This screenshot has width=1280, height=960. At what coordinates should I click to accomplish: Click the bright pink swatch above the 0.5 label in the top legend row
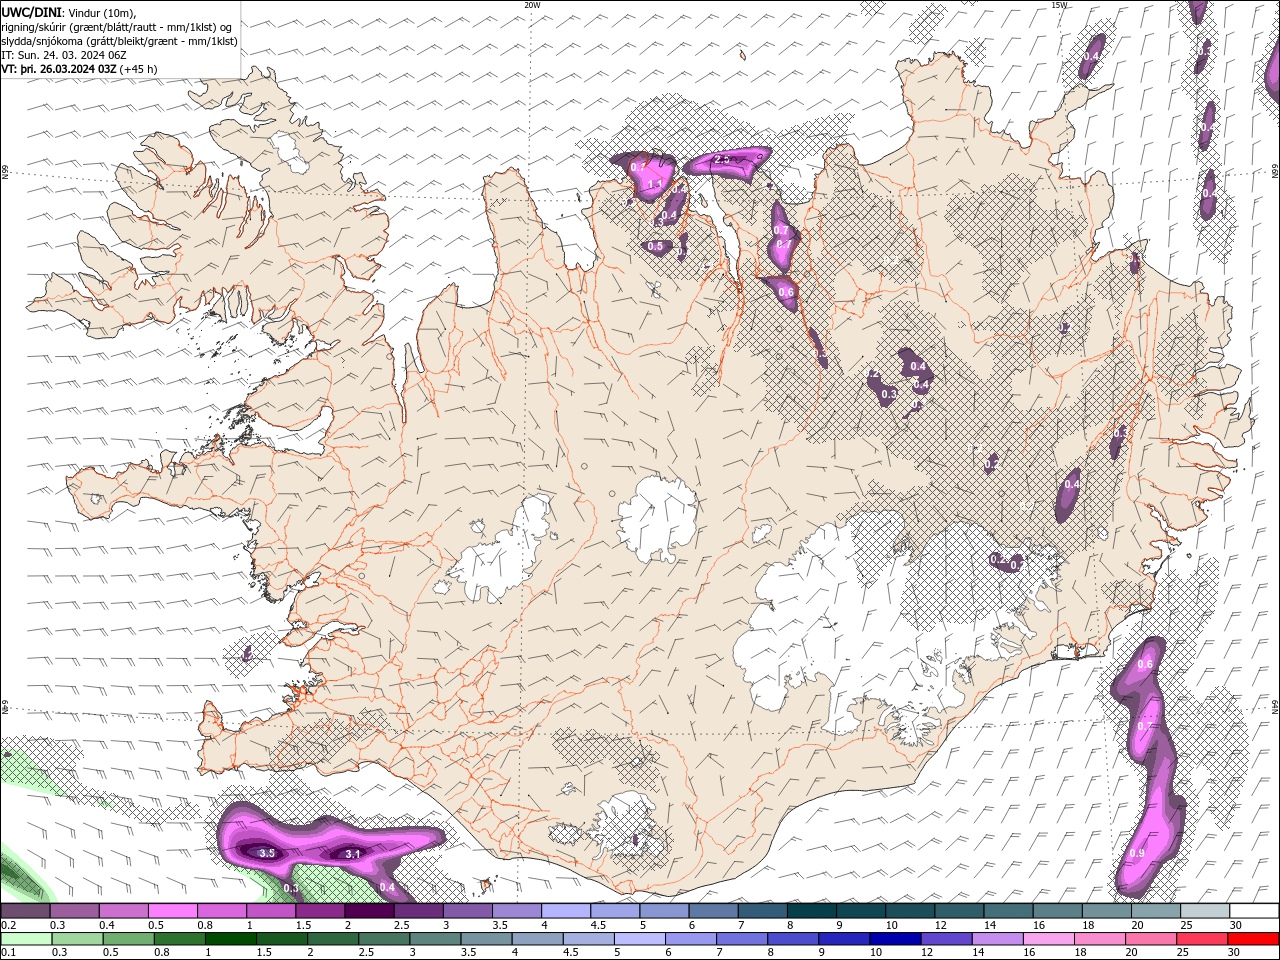click(x=172, y=911)
